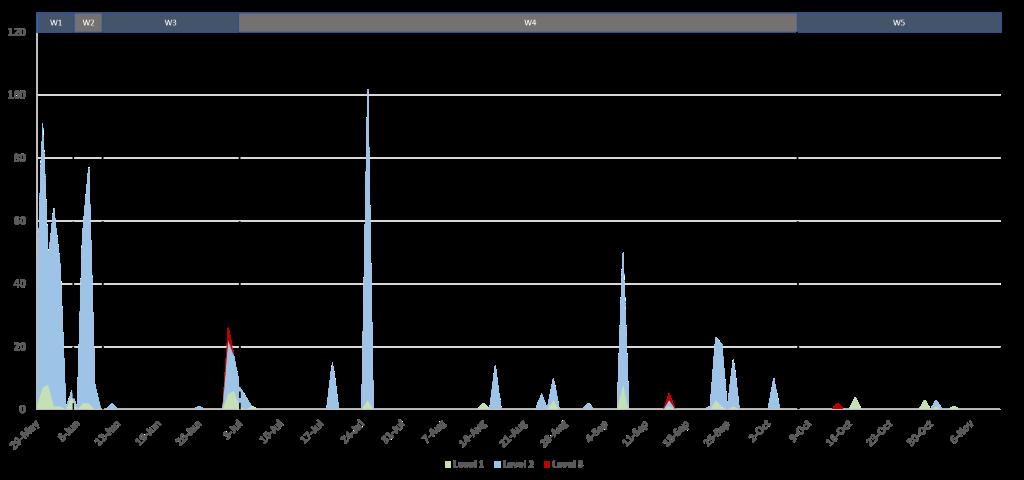Click the Level 2 blue legend swatch
Image resolution: width=1024 pixels, height=480 pixels.
pos(498,464)
